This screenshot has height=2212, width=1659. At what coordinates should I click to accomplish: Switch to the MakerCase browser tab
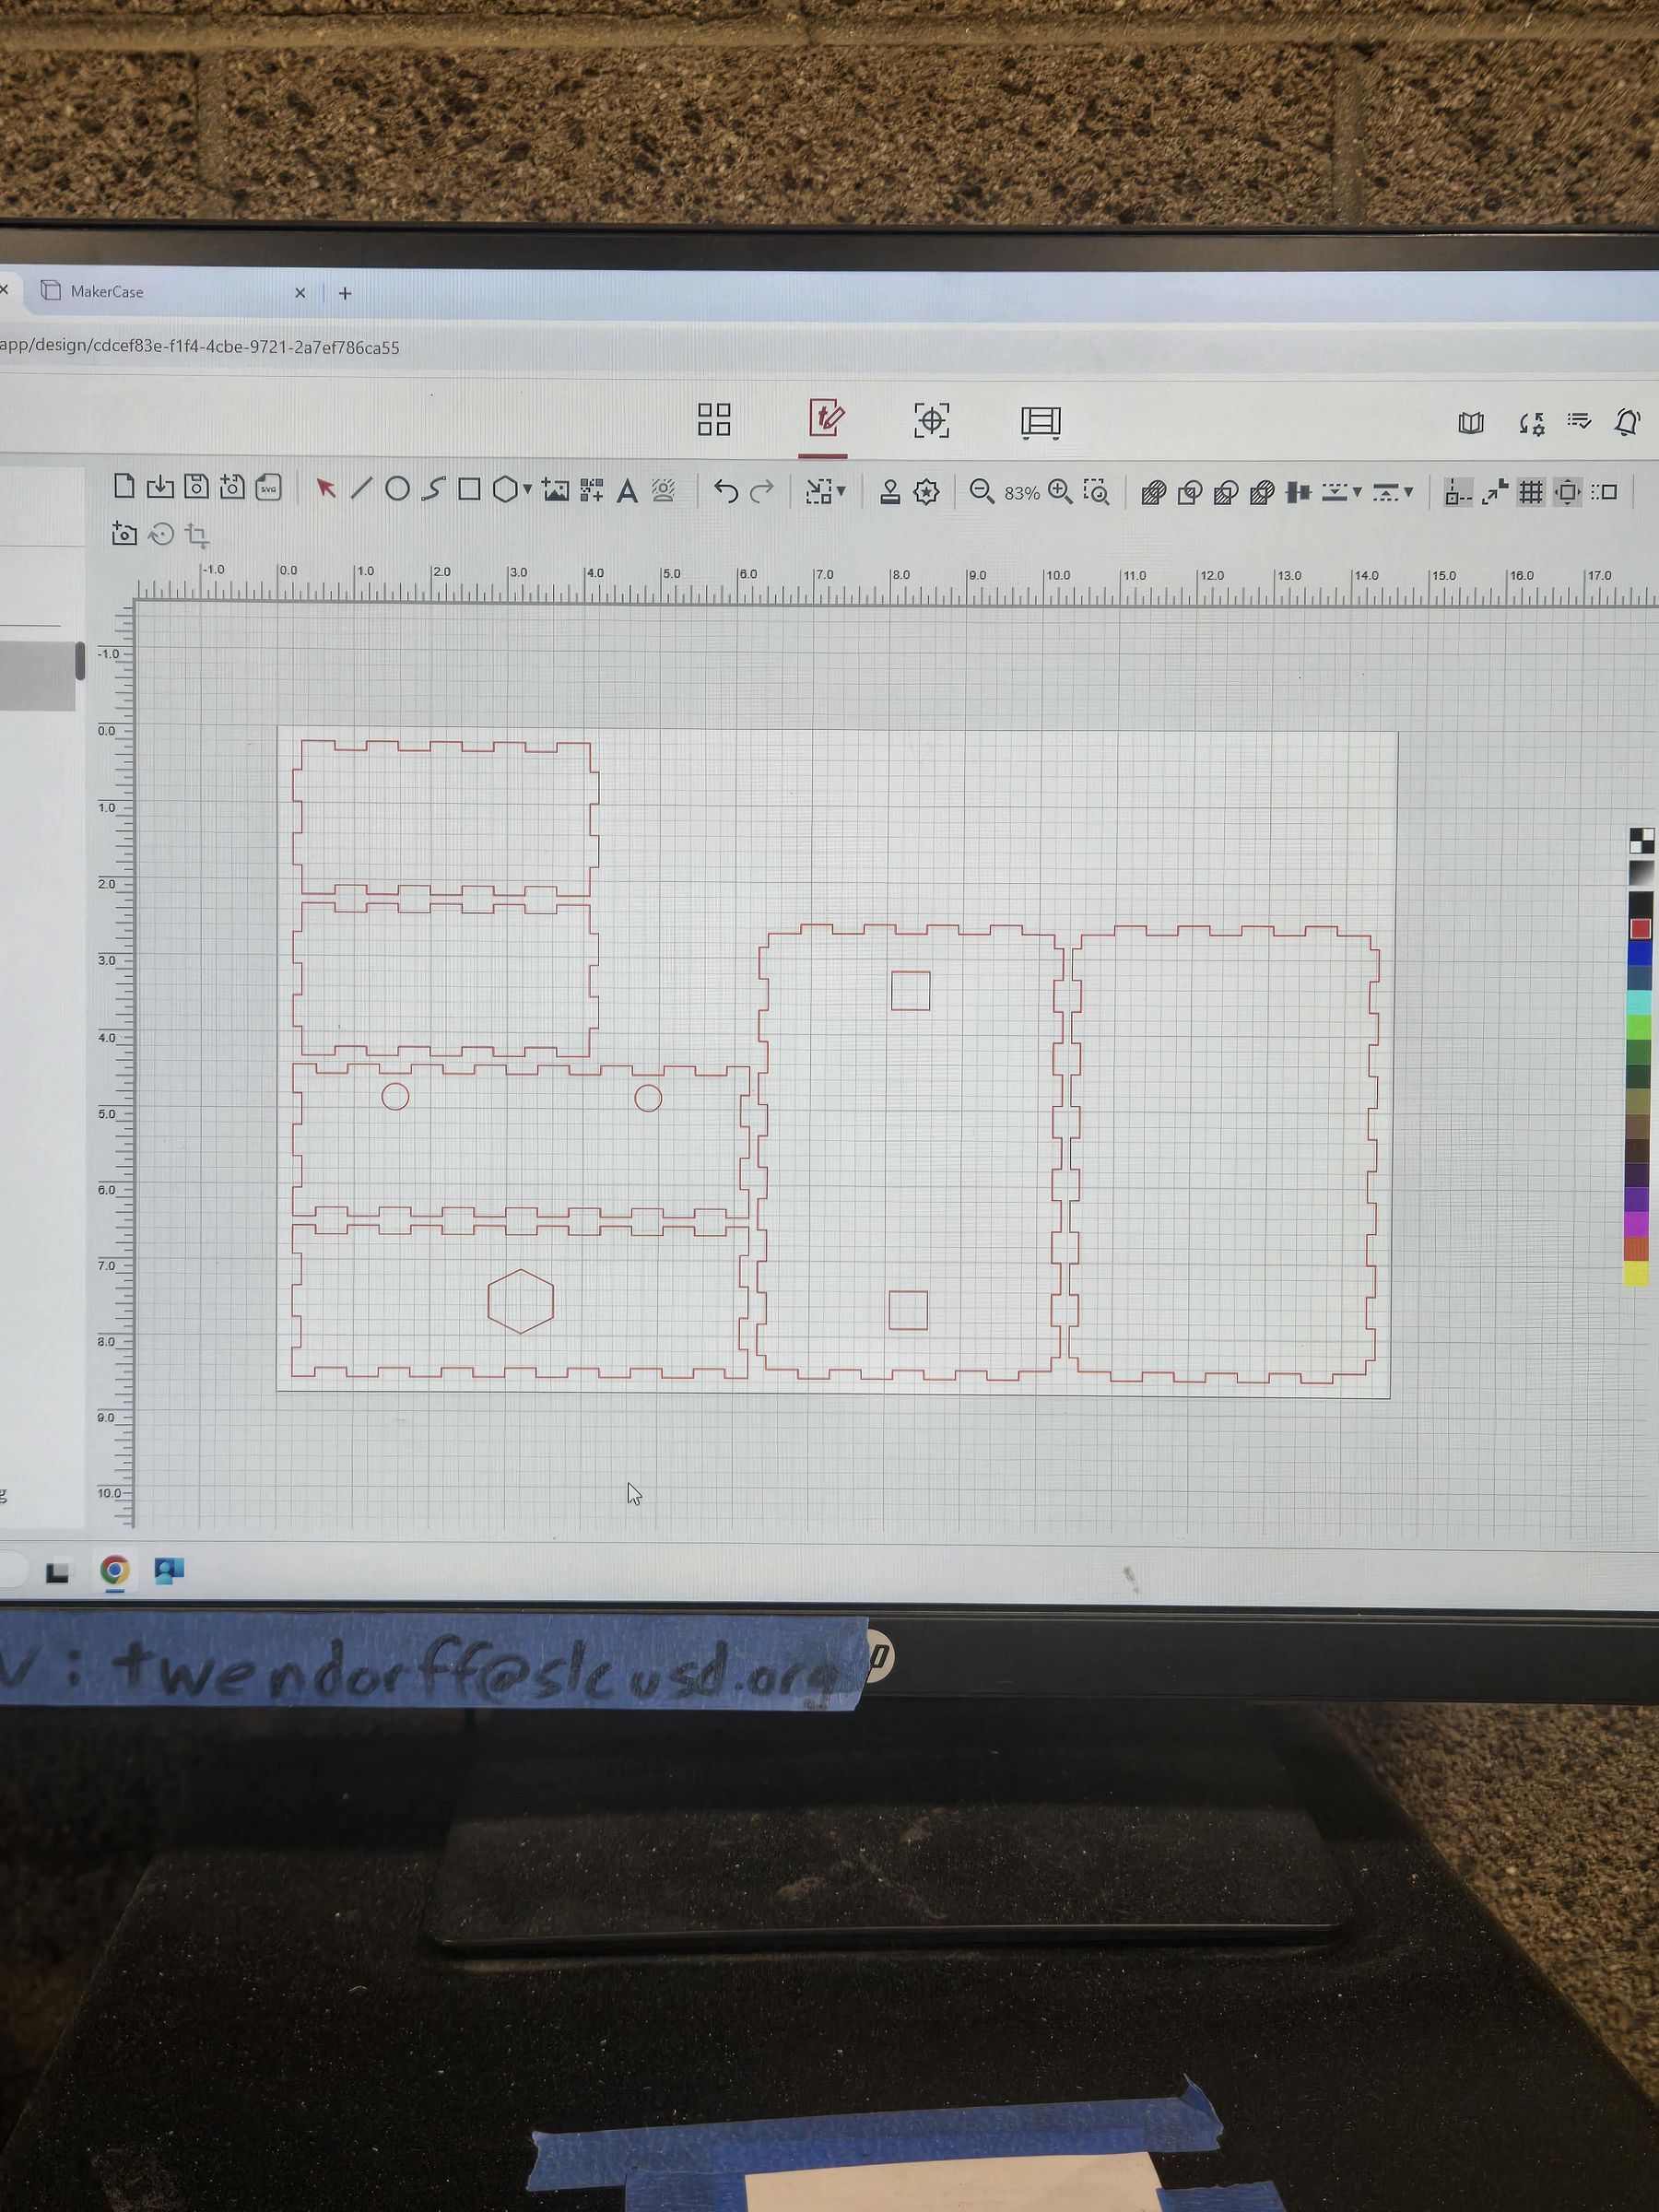(x=106, y=292)
